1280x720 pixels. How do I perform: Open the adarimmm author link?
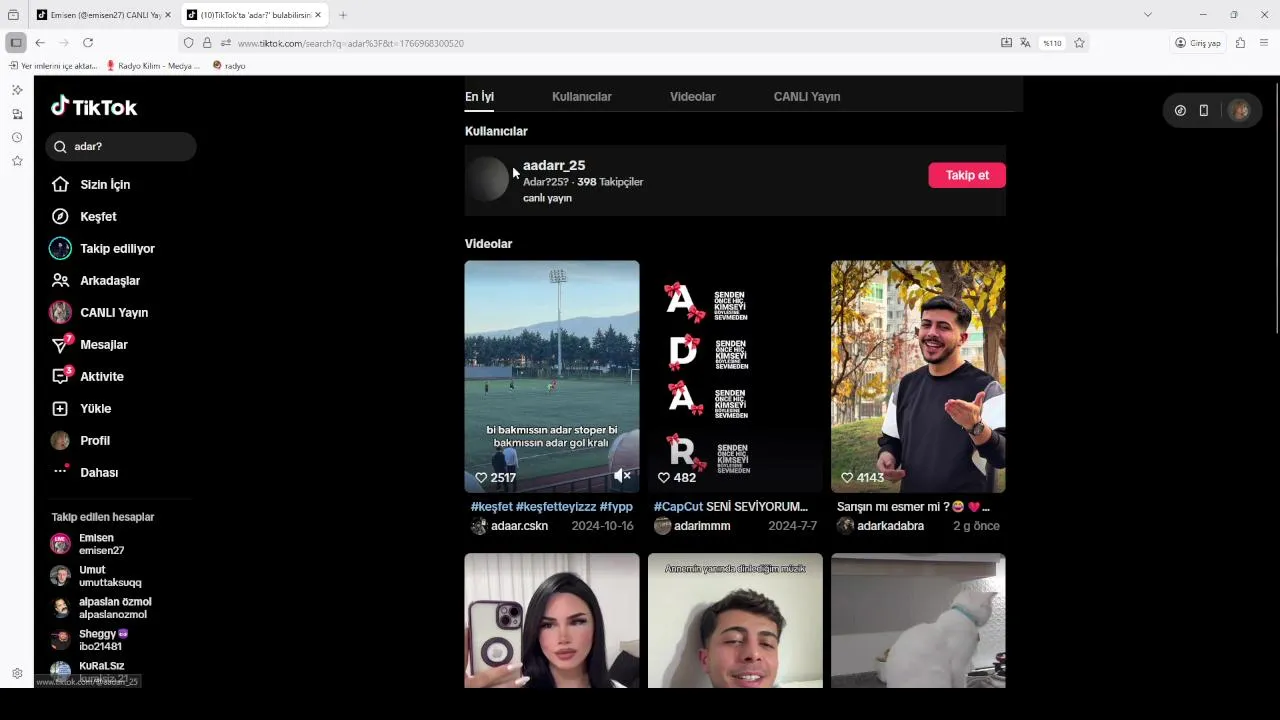coord(702,526)
